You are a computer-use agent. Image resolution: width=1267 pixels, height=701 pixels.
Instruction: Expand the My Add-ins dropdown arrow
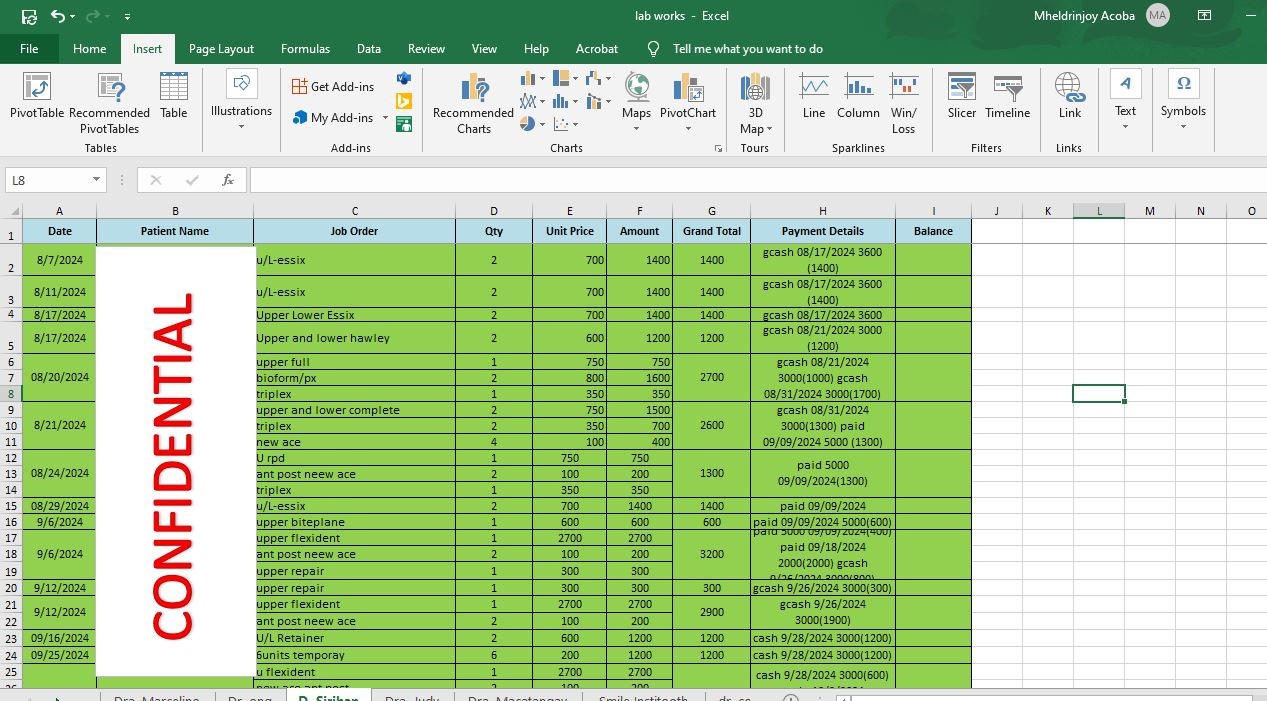tap(385, 118)
